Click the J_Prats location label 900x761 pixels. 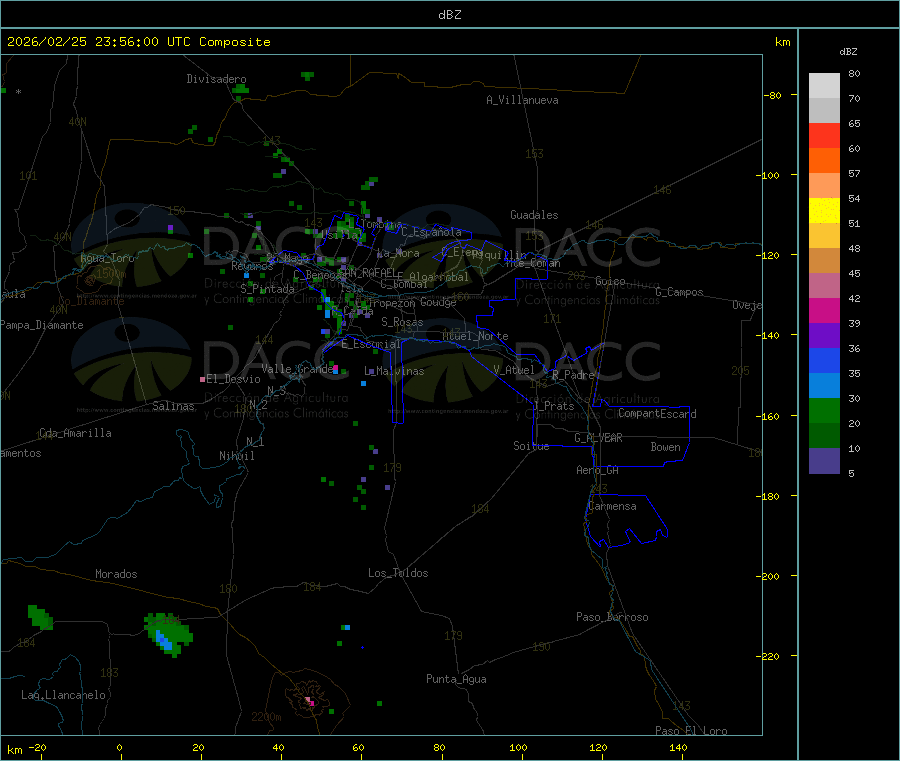click(553, 405)
